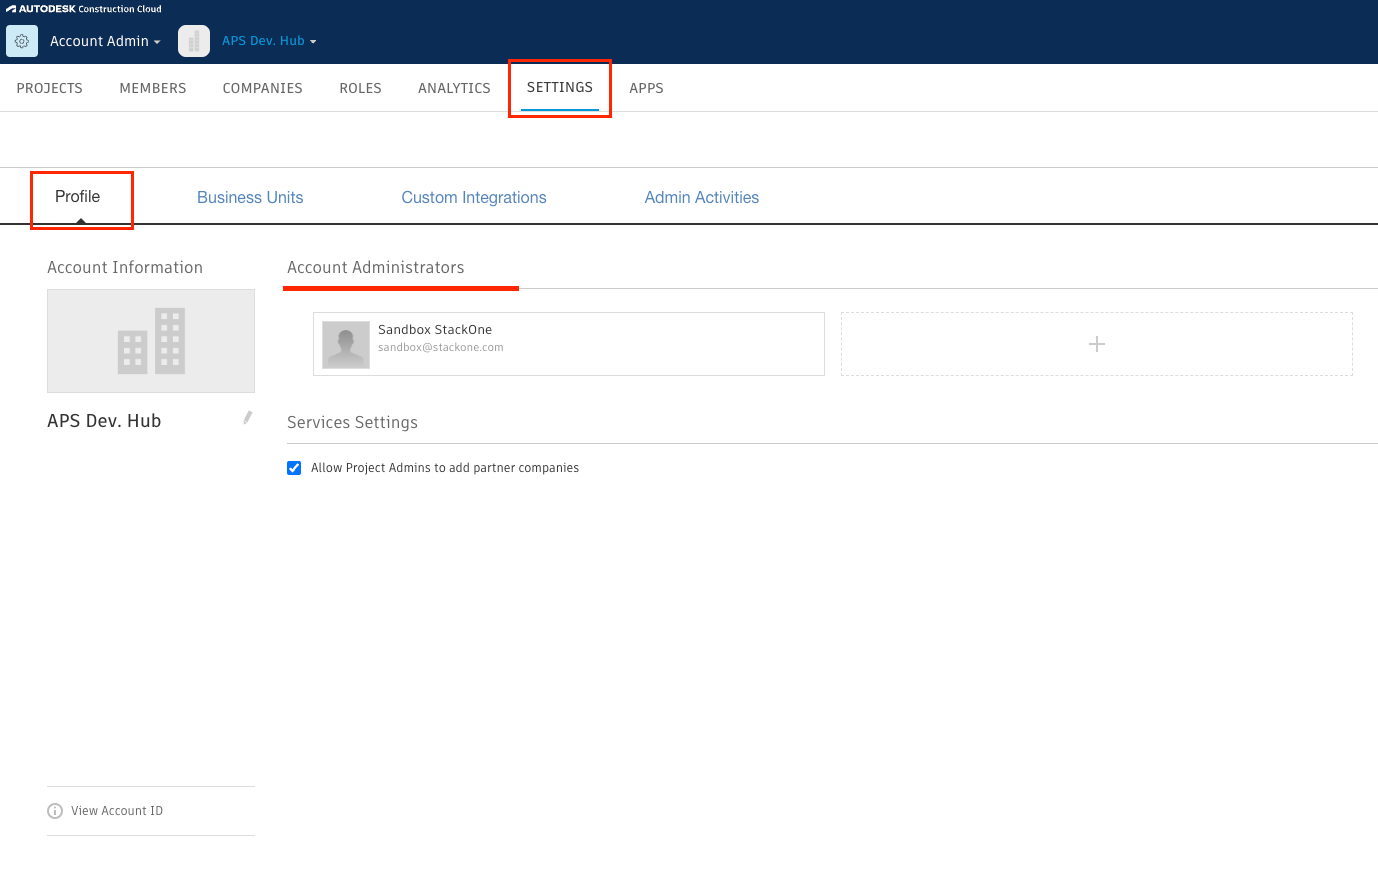Edit account name with pencil icon

click(247, 418)
